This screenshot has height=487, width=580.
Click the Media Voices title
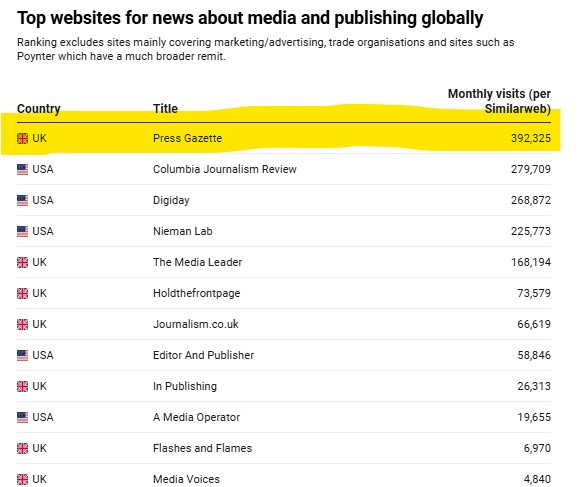coord(186,480)
